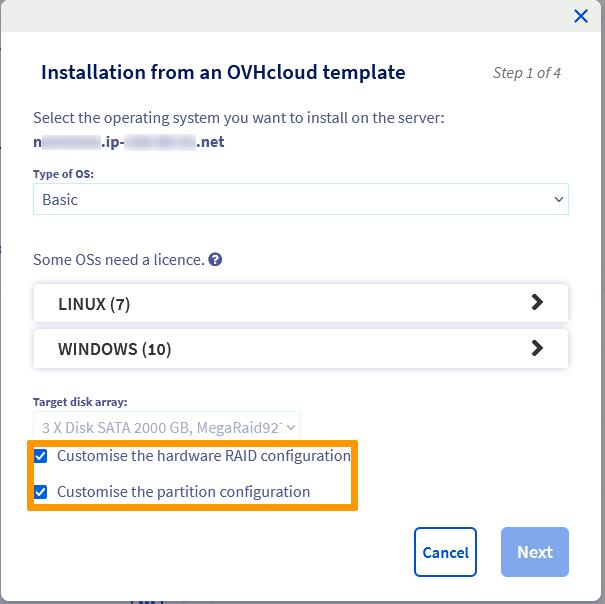Click the 'Customise the partition configuration' label
The image size is (605, 604).
184,492
